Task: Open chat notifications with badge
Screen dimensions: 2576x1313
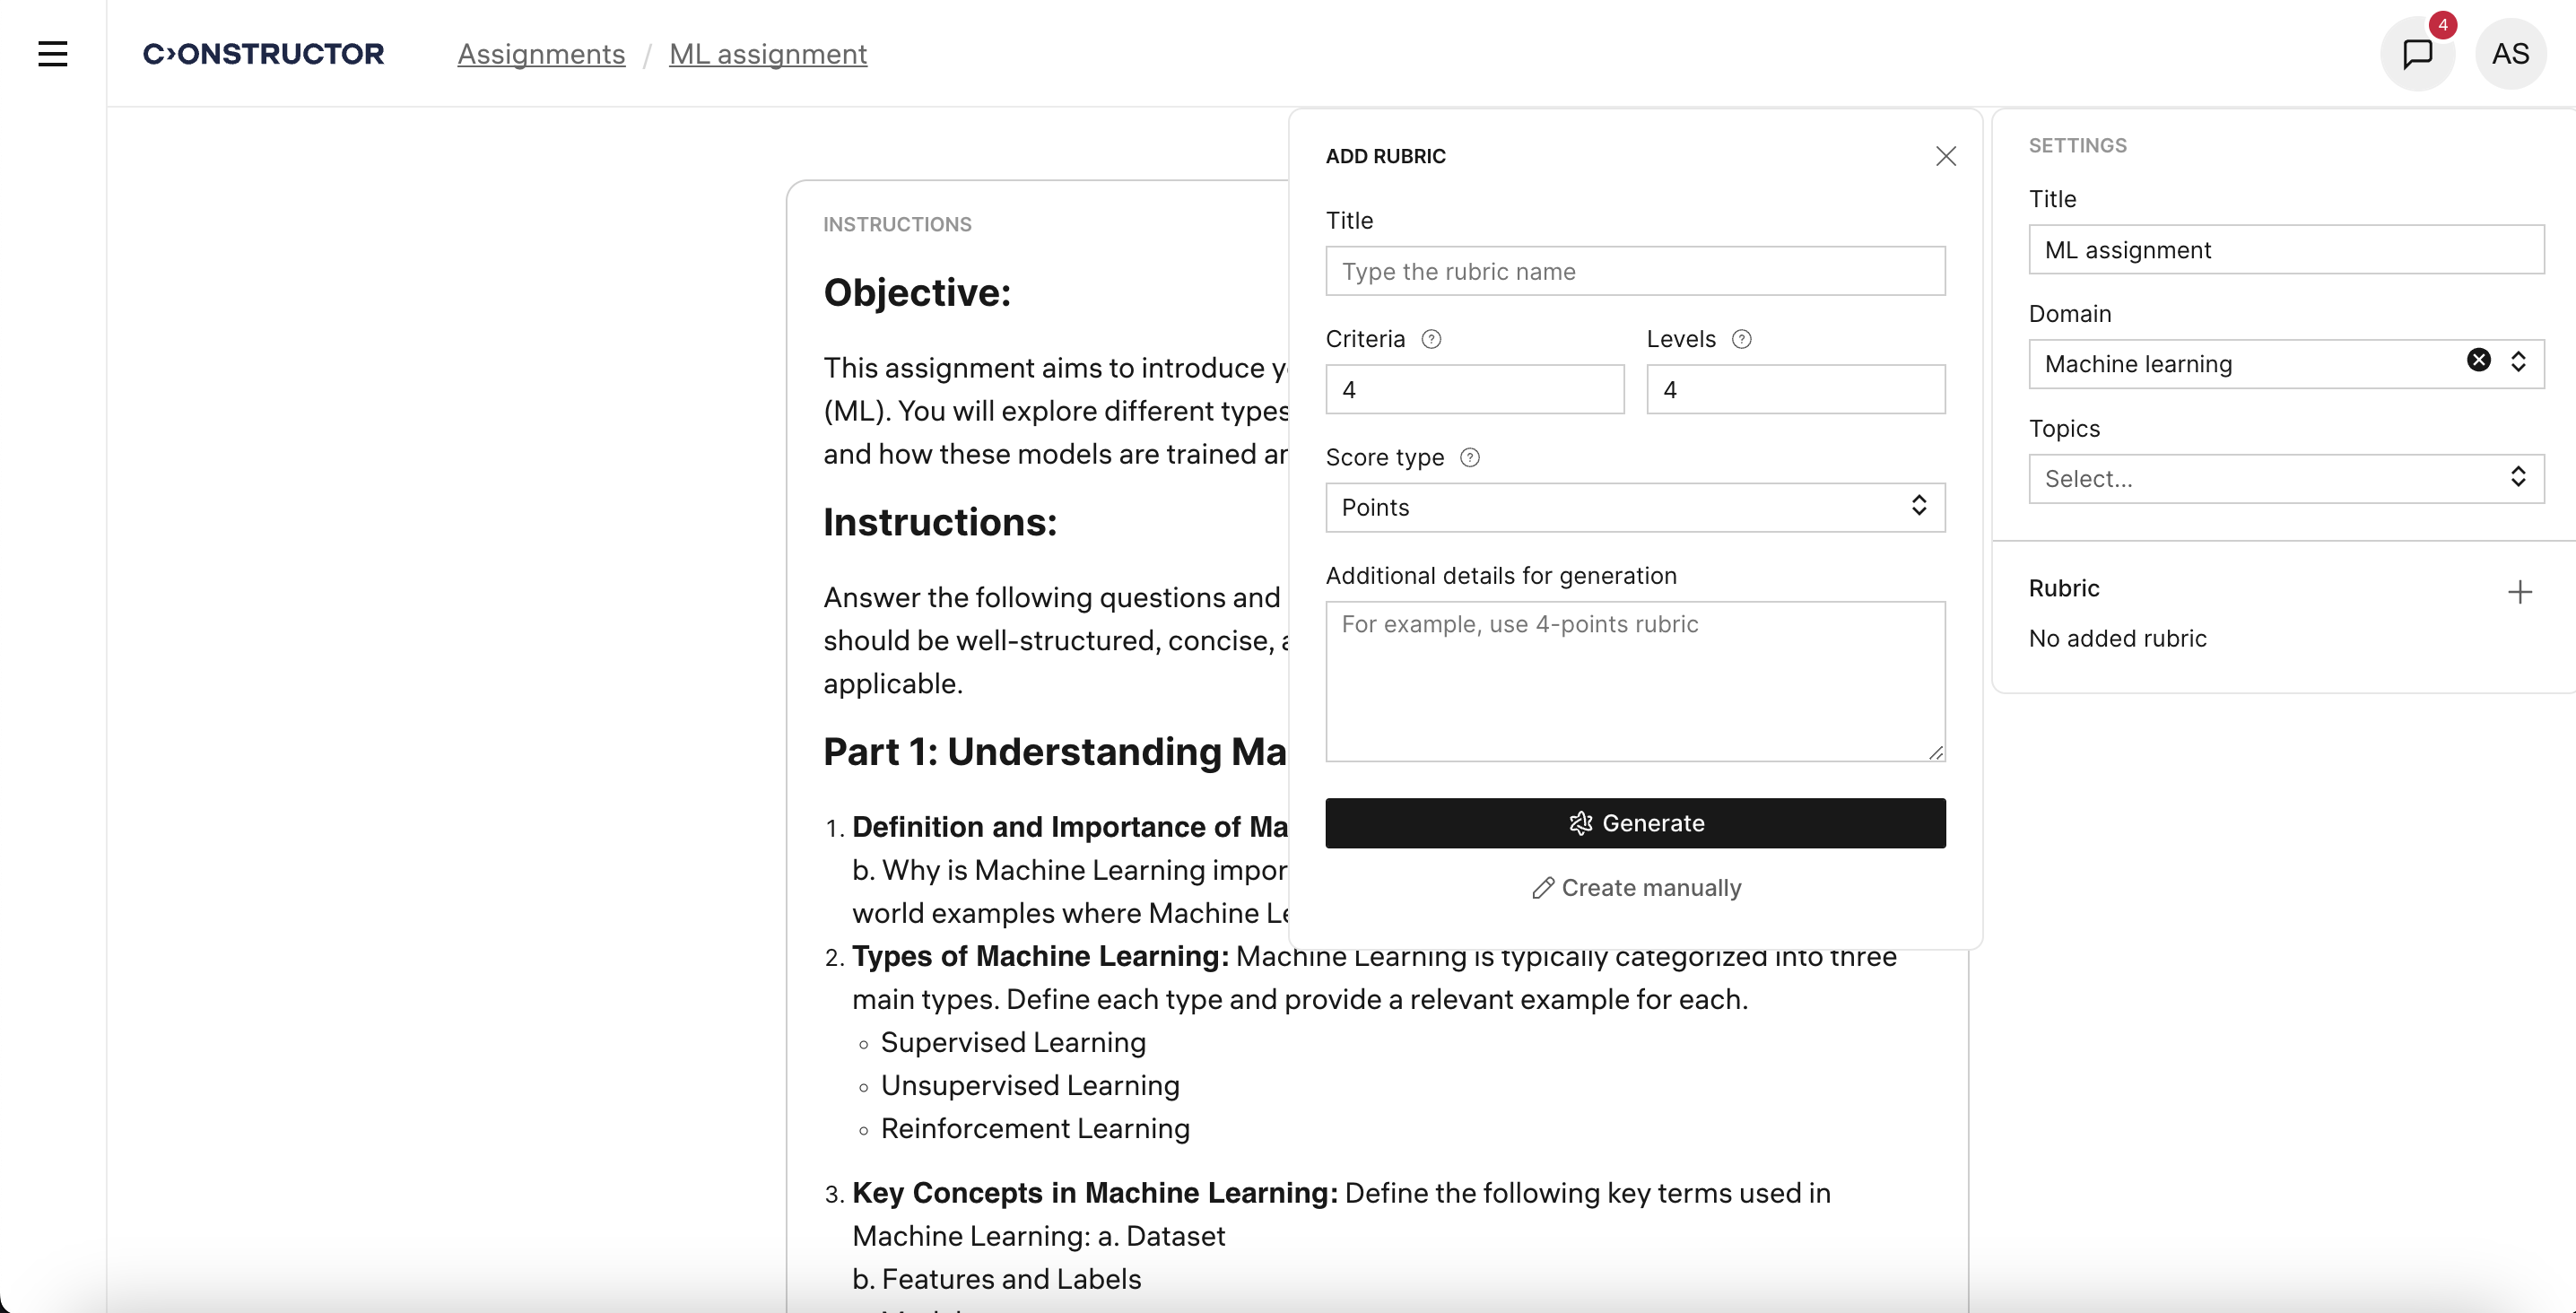Action: pyautogui.click(x=2419, y=53)
